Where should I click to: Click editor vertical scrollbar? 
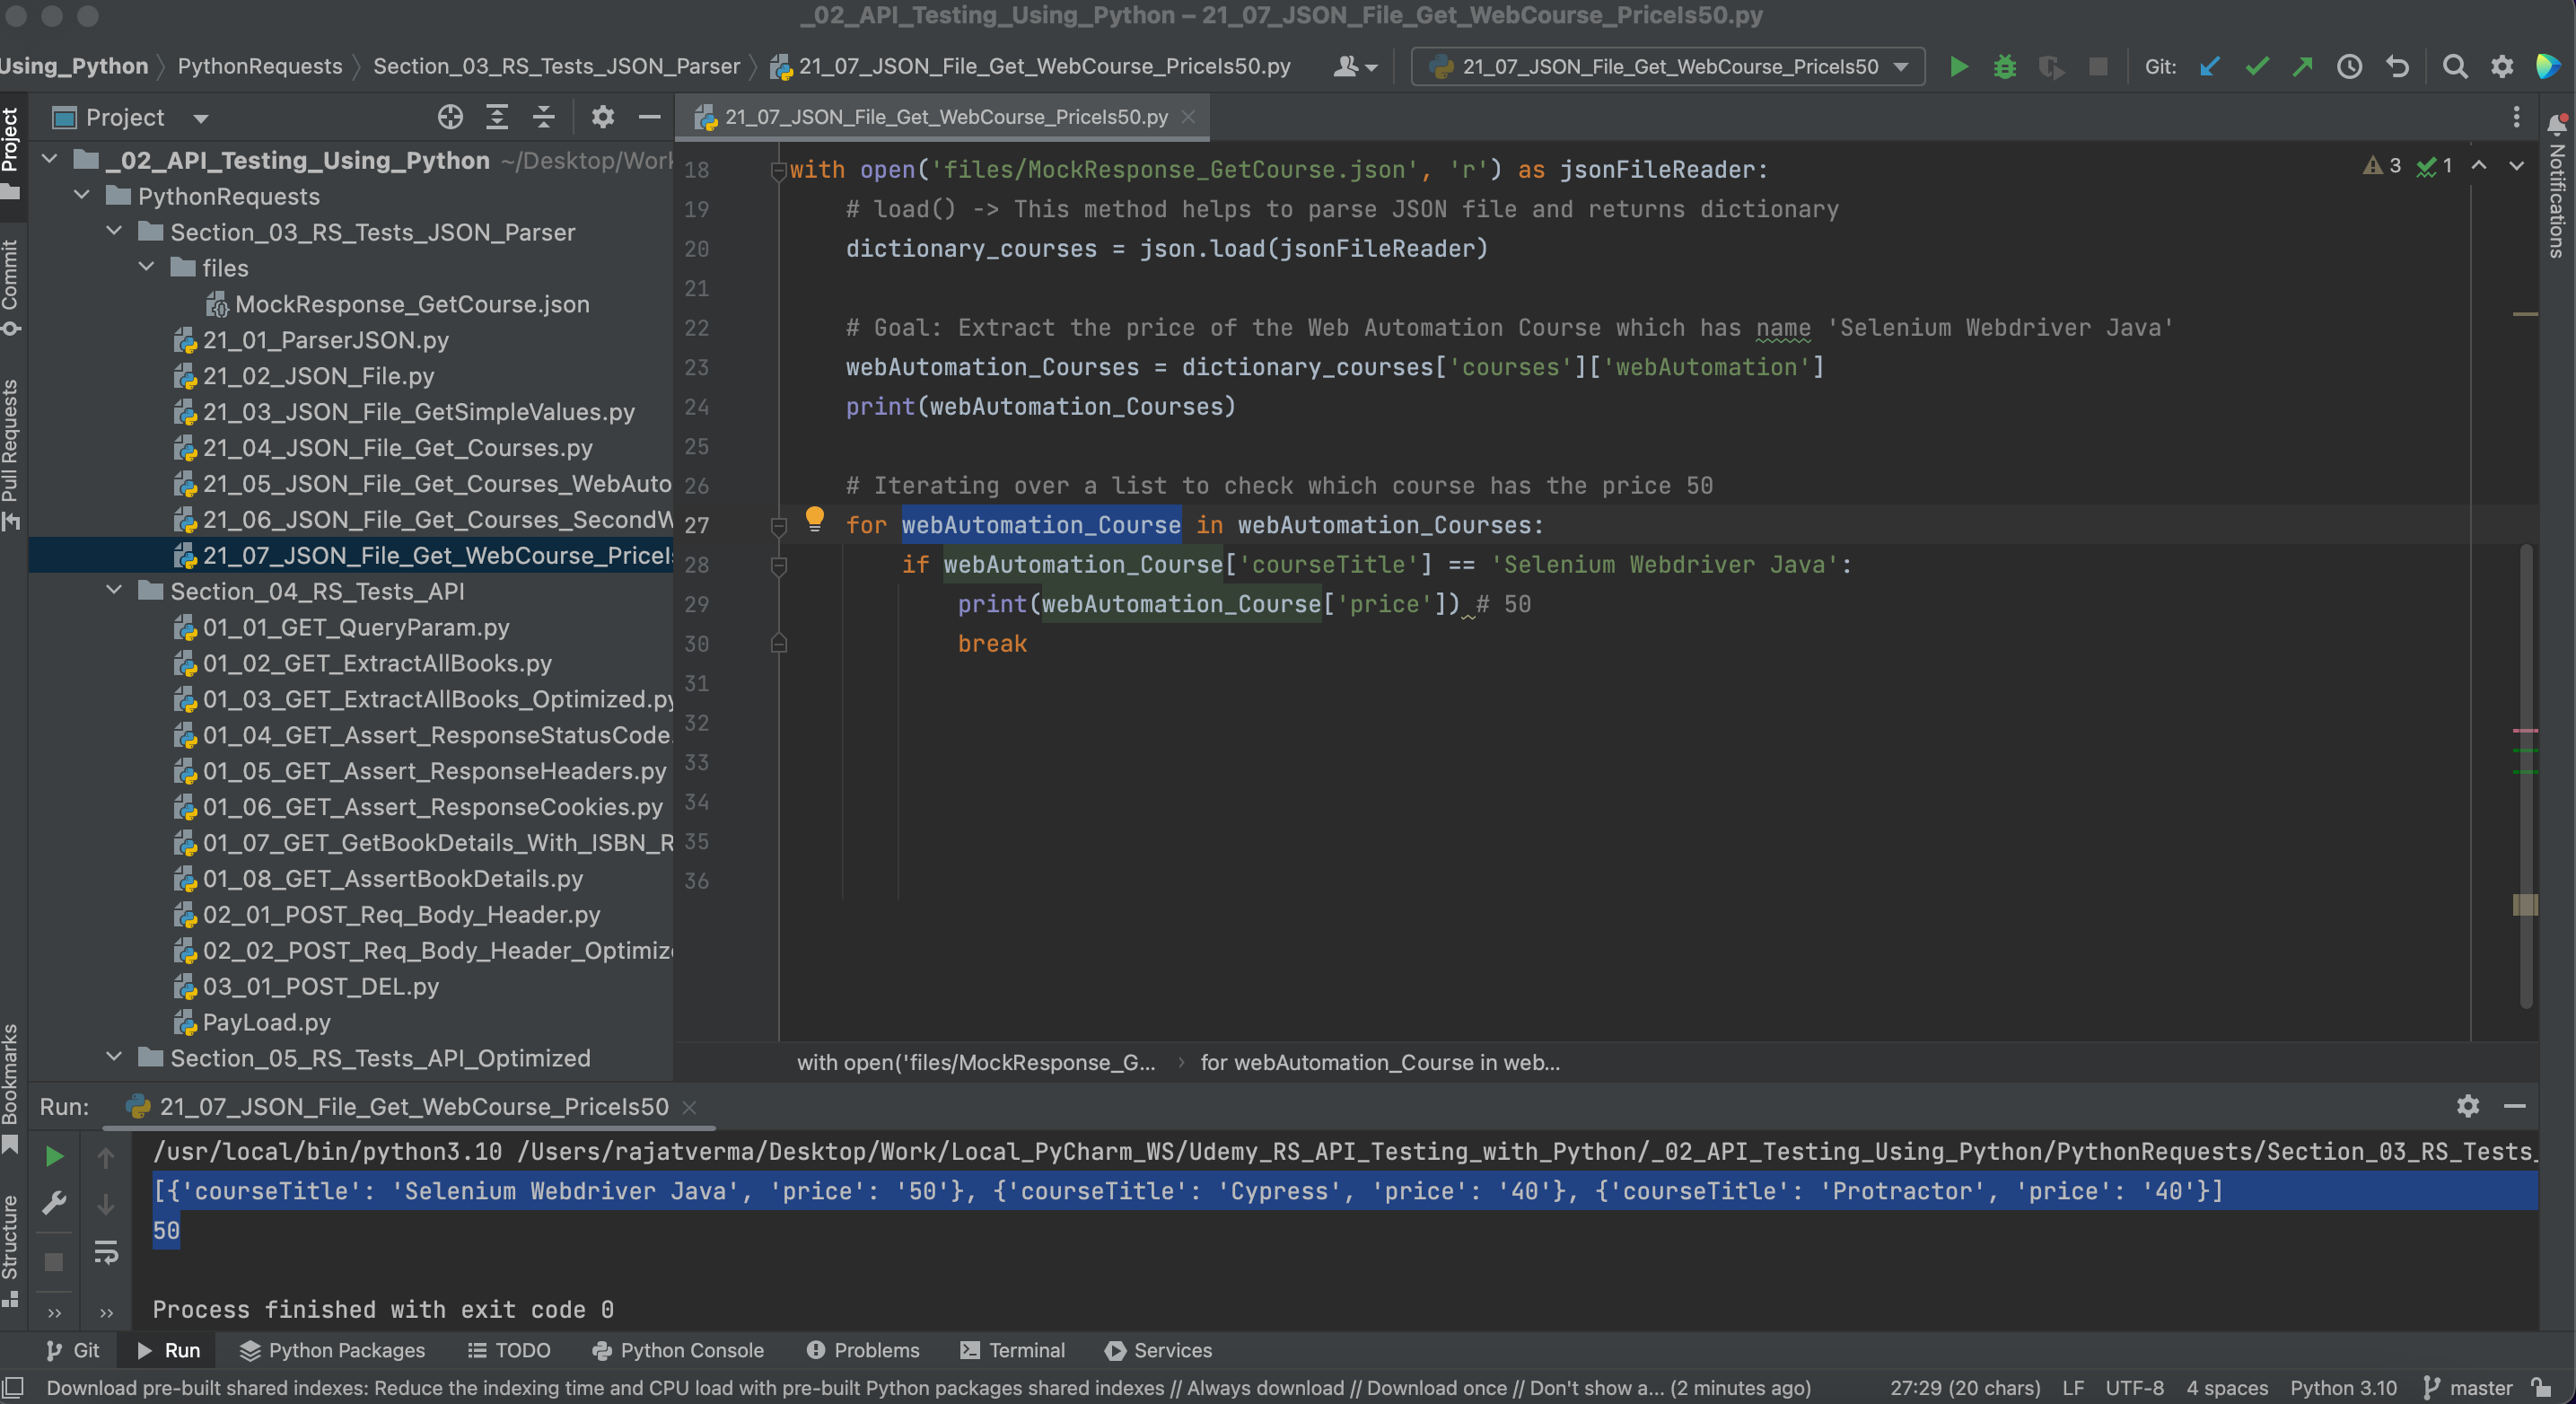pyautogui.click(x=2526, y=776)
